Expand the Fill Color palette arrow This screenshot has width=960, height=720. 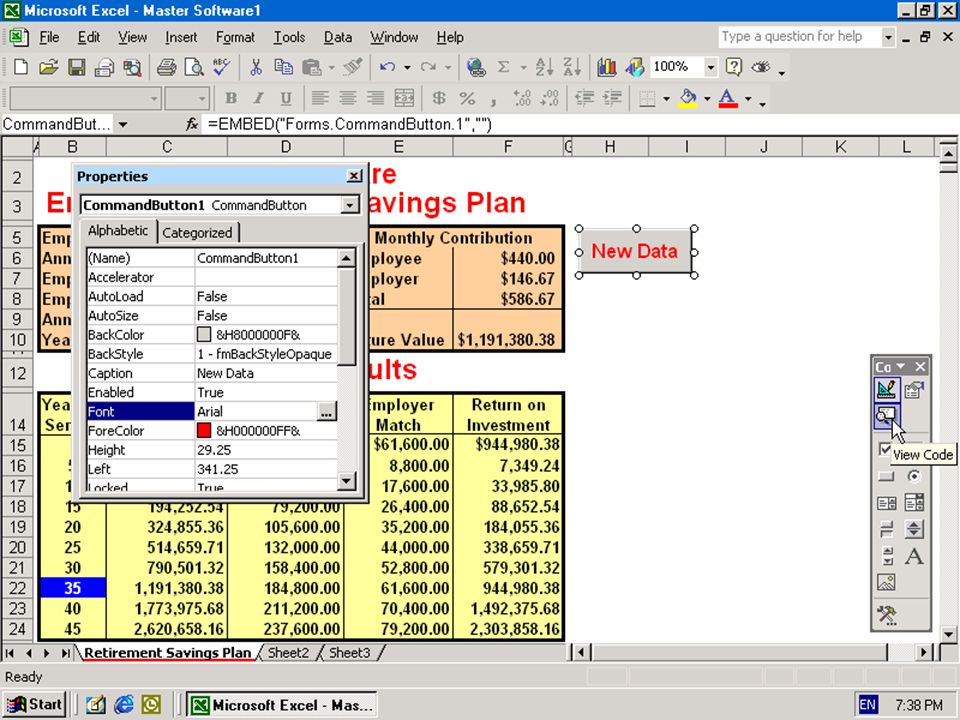click(x=707, y=98)
